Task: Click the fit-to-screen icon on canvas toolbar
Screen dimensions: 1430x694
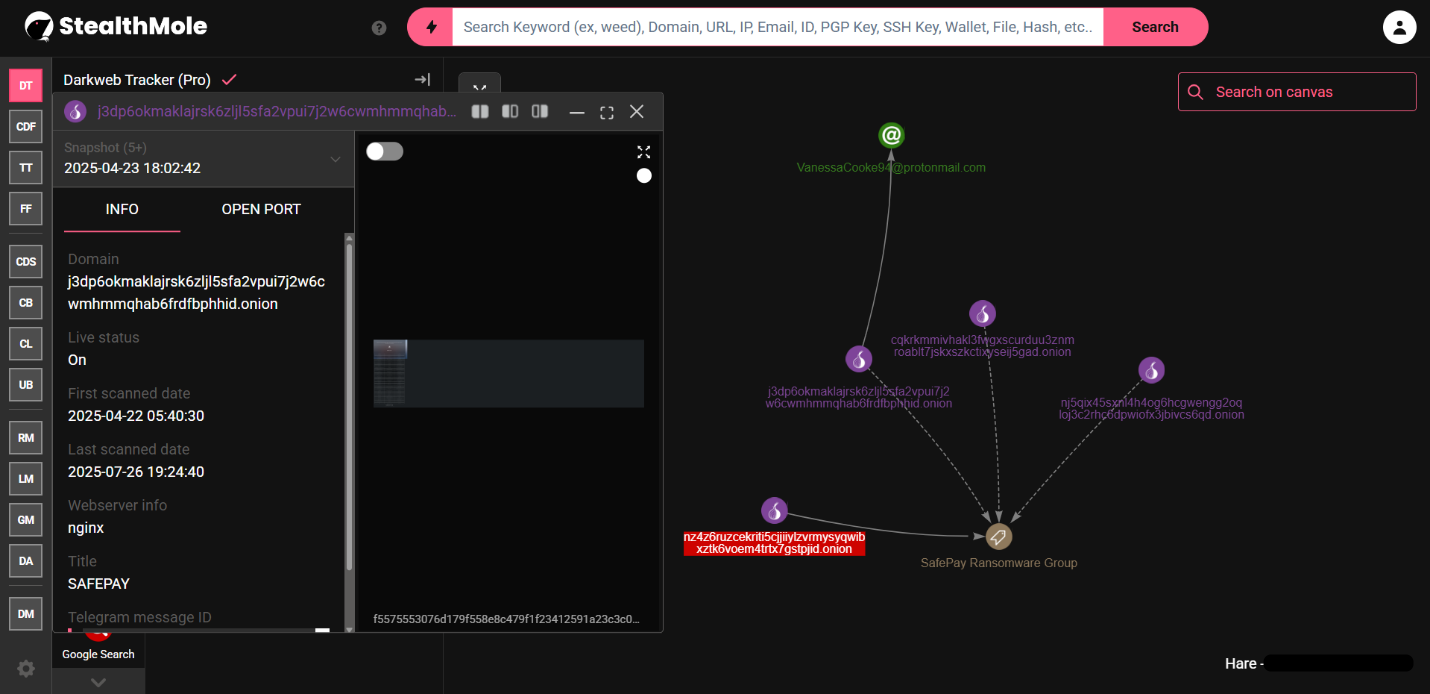Action: point(479,86)
